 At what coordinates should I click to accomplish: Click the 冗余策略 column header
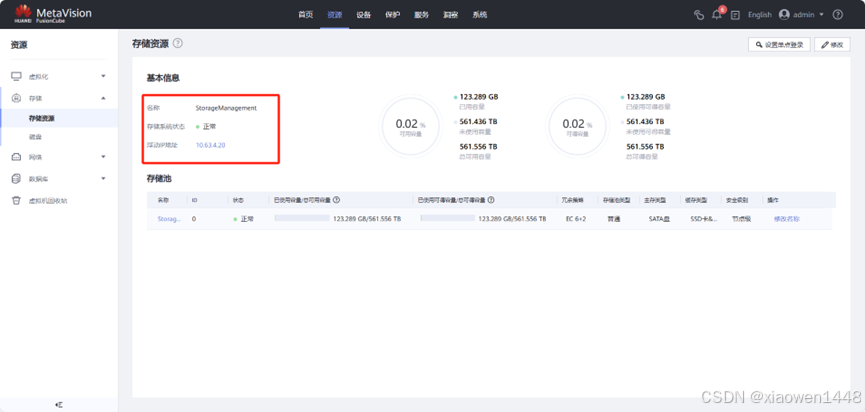point(573,200)
